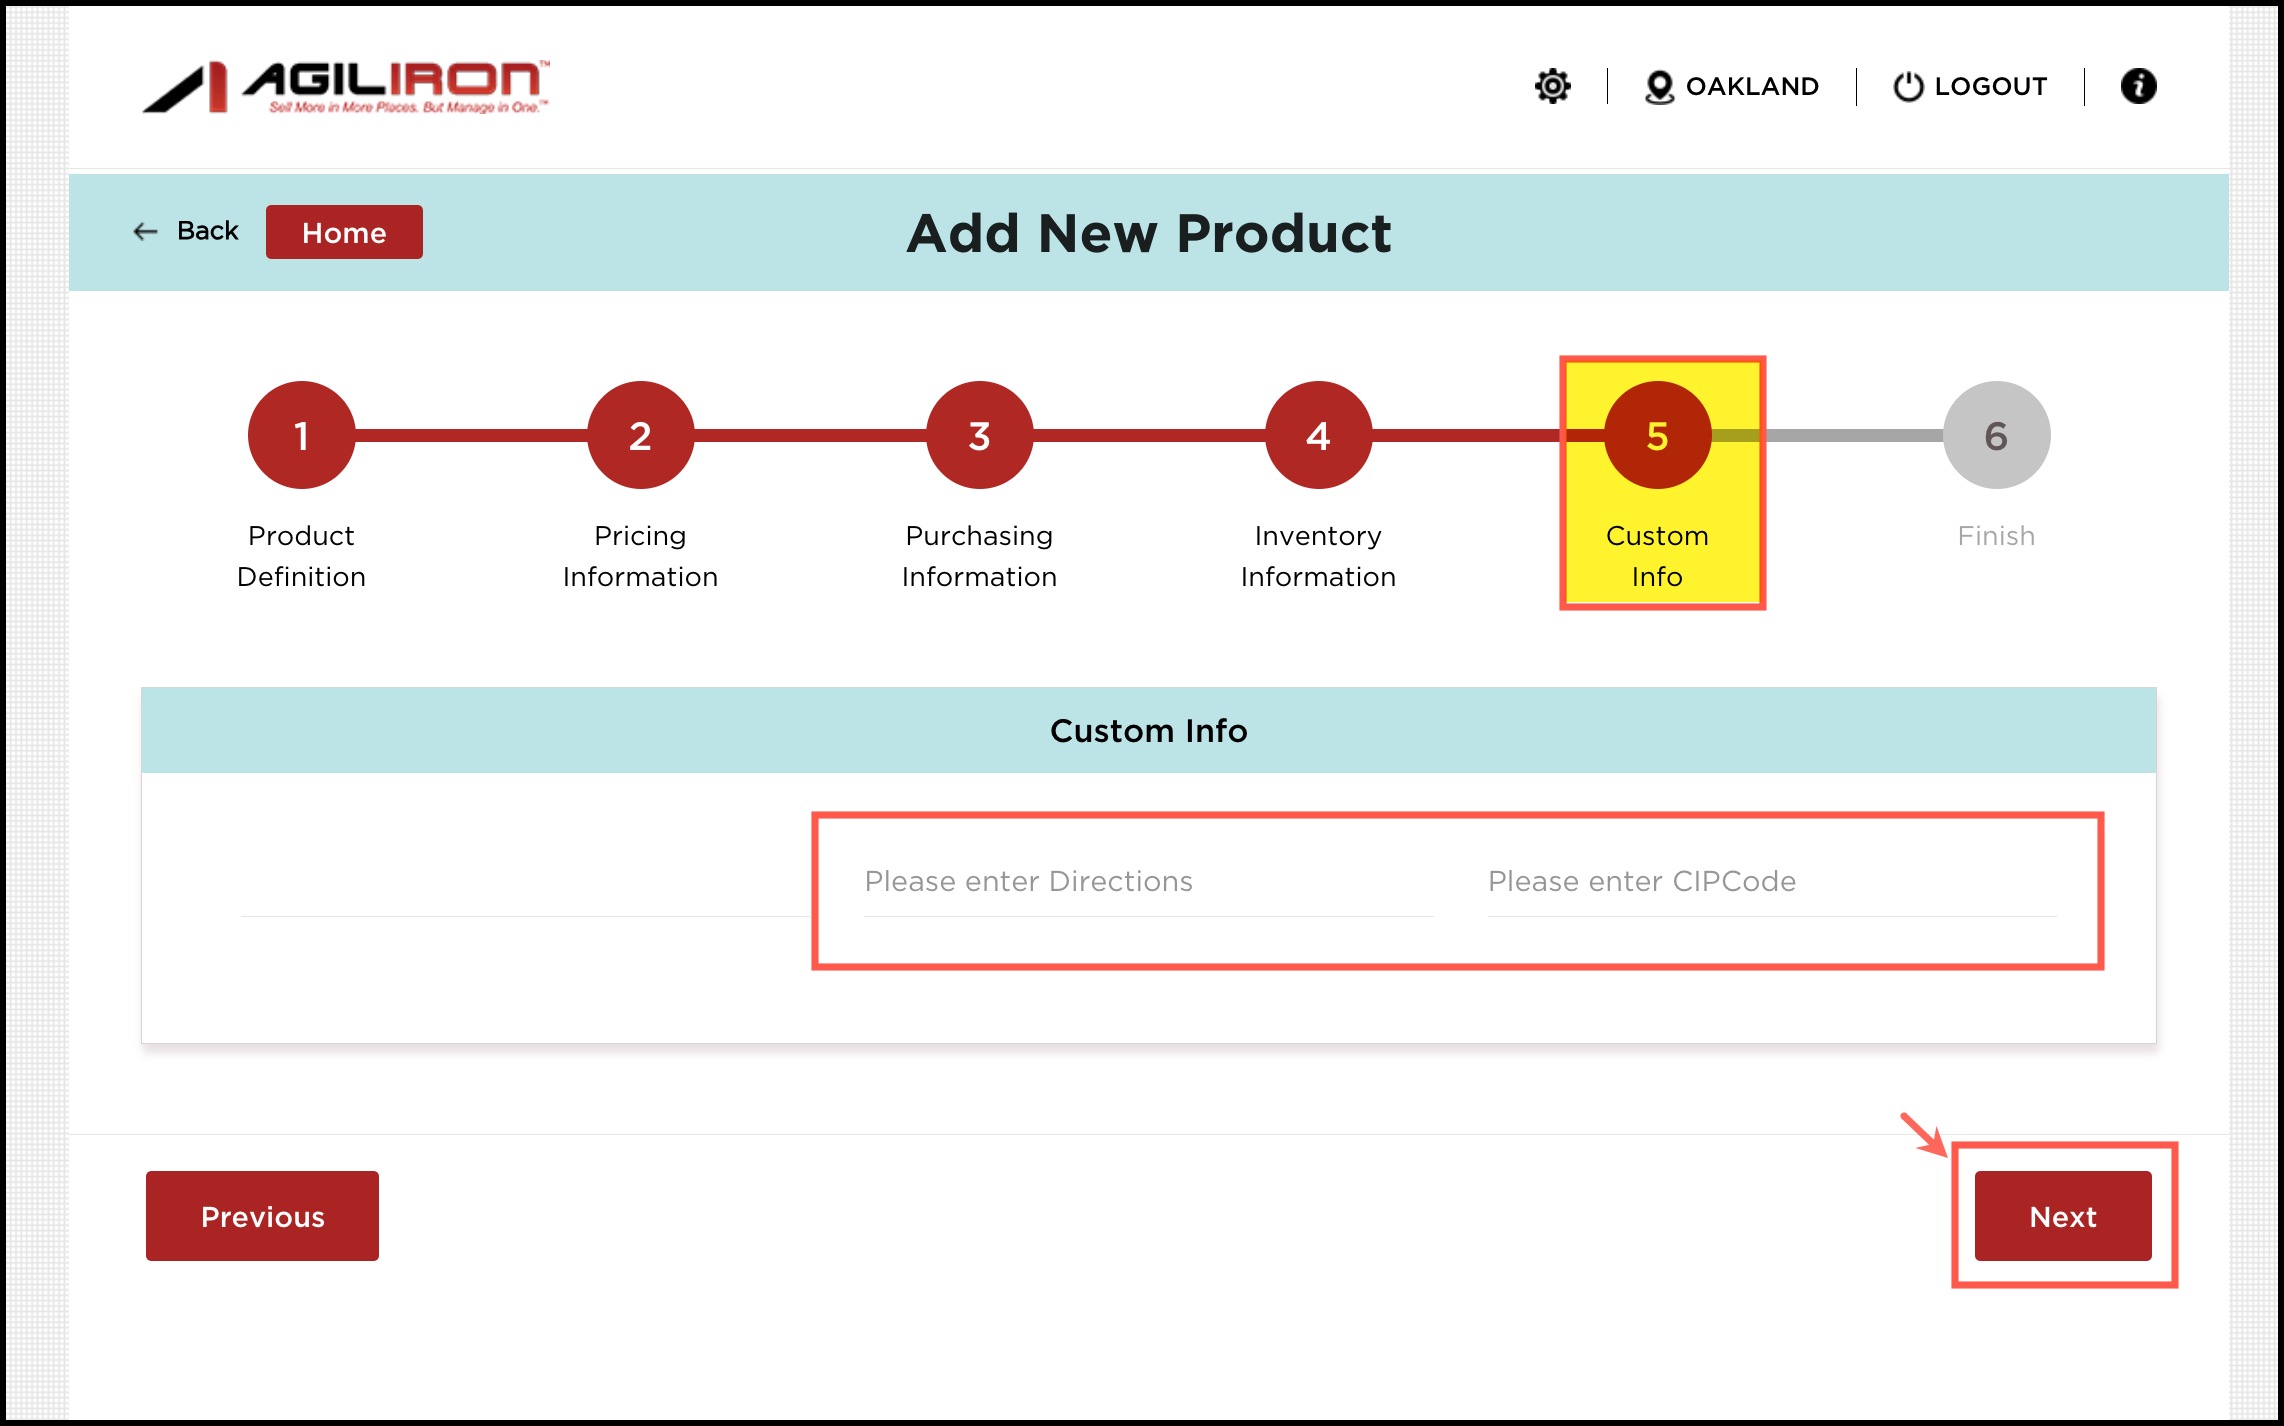Image resolution: width=2284 pixels, height=1426 pixels.
Task: Click the Previous button
Action: click(x=262, y=1216)
